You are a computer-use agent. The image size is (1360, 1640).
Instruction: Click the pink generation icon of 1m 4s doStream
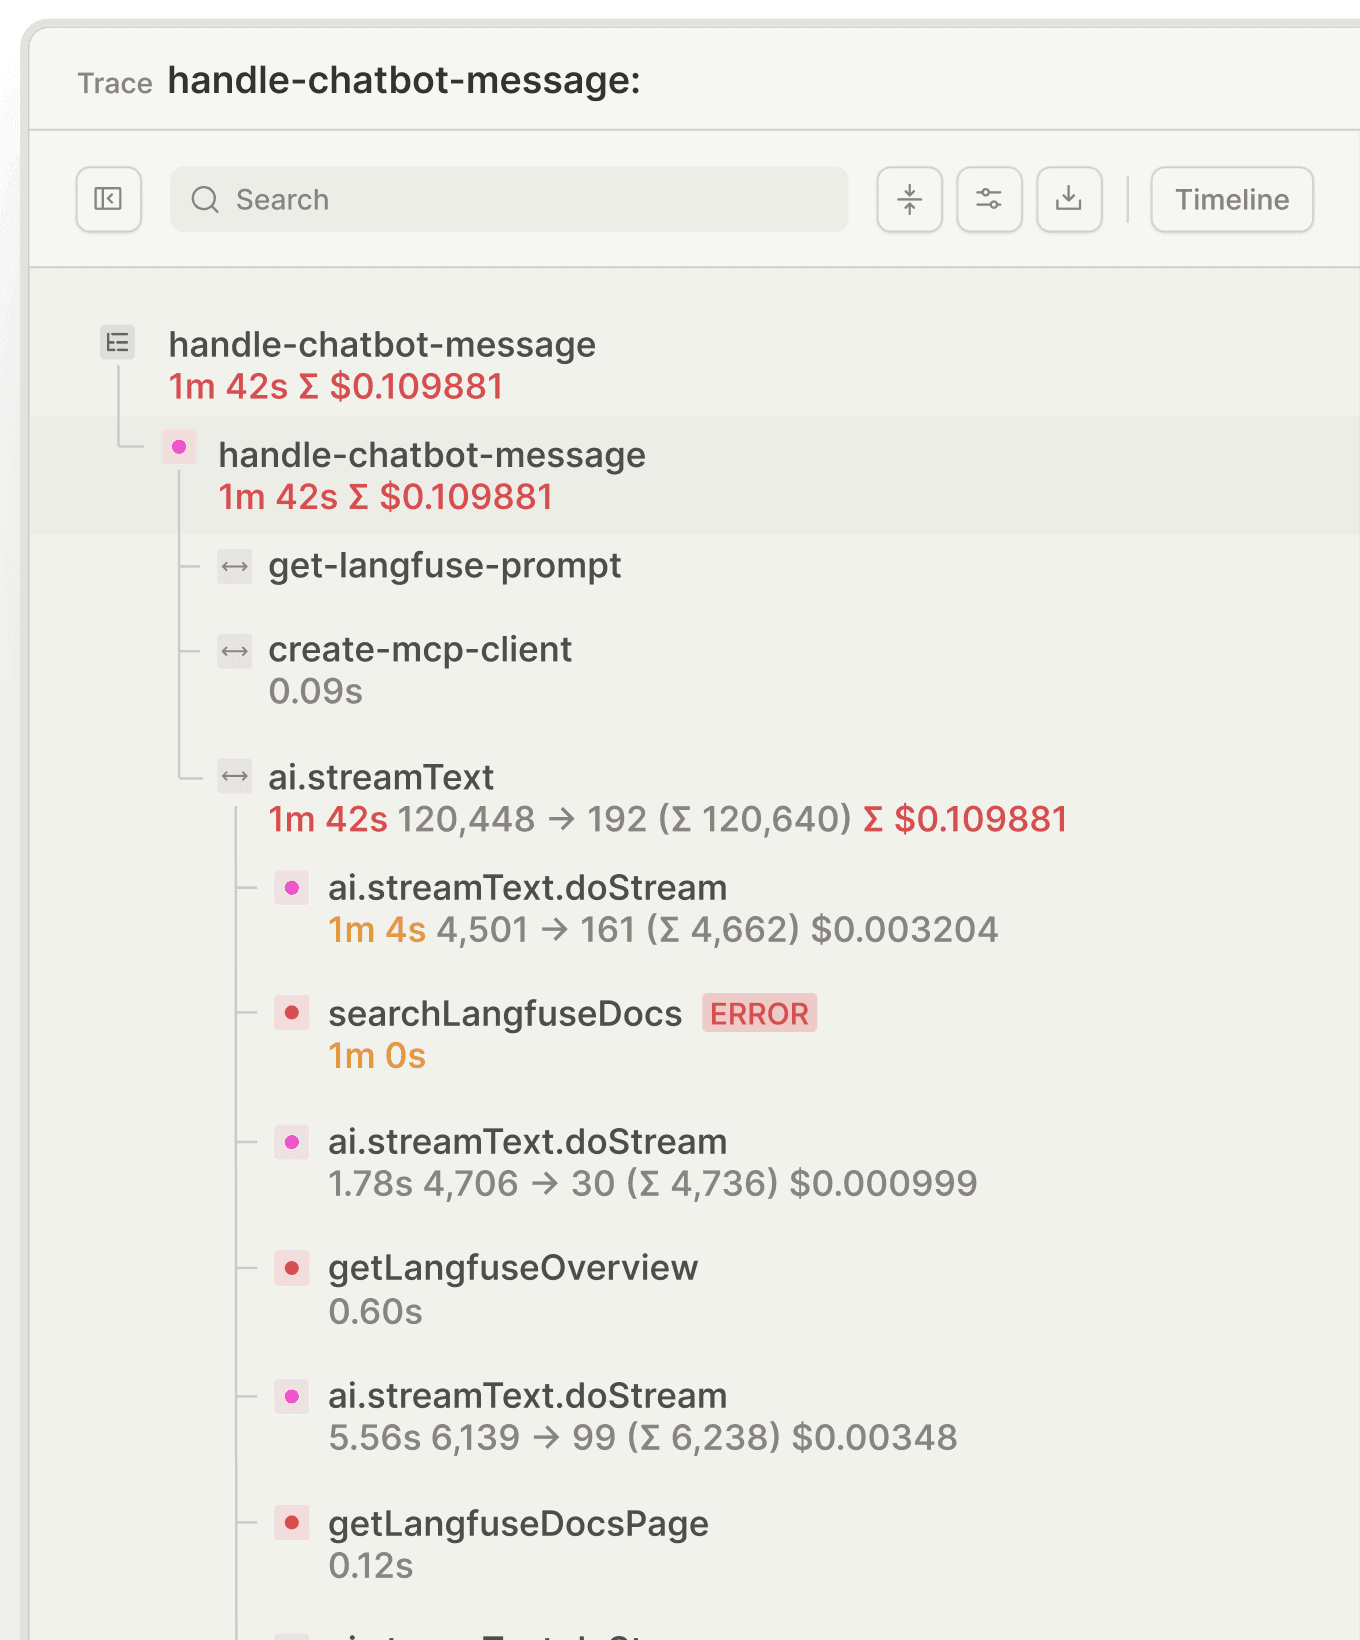pyautogui.click(x=292, y=887)
